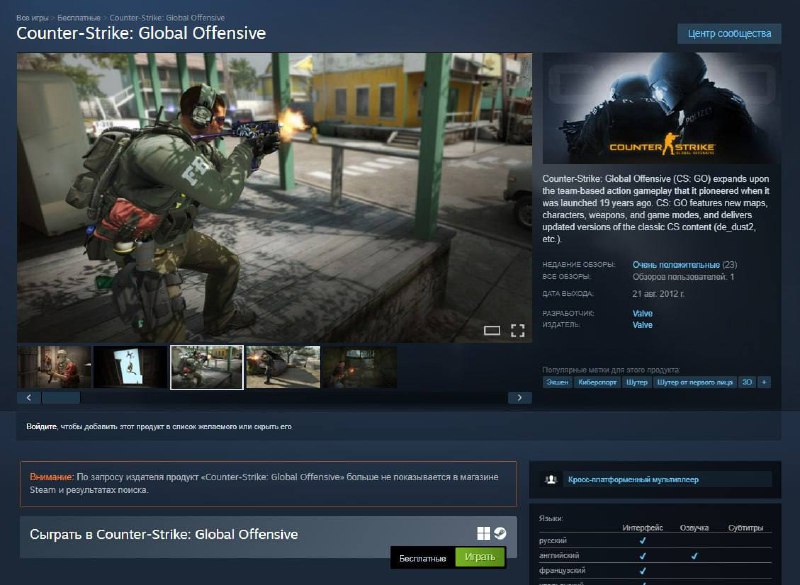Click the Steam platform icon
The image size is (800, 585).
tap(500, 534)
